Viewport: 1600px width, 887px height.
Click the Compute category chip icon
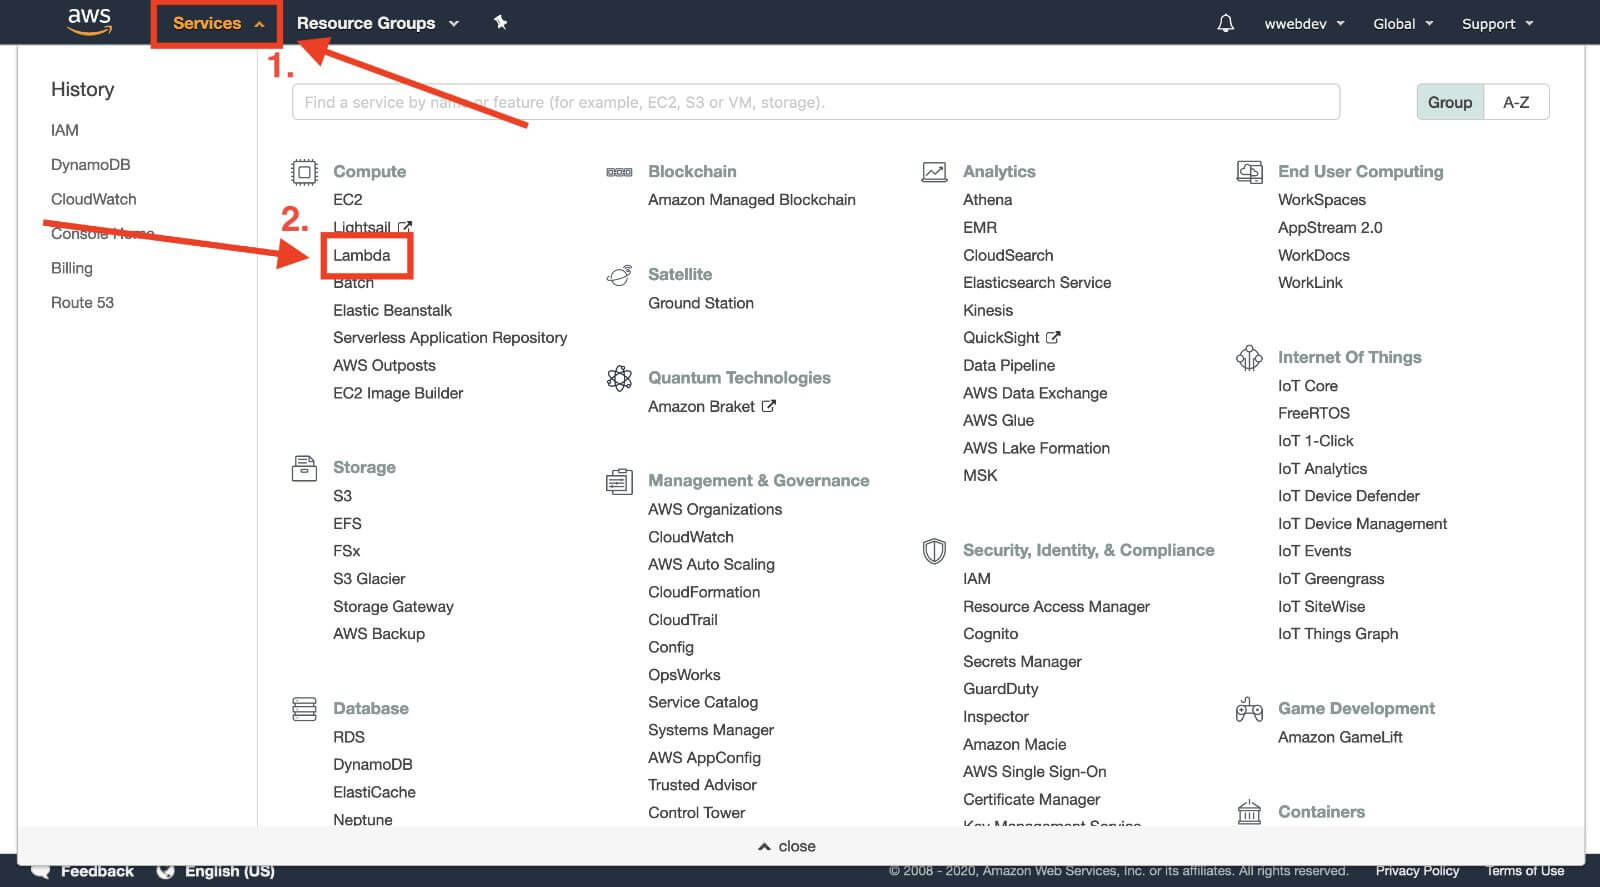coord(304,172)
